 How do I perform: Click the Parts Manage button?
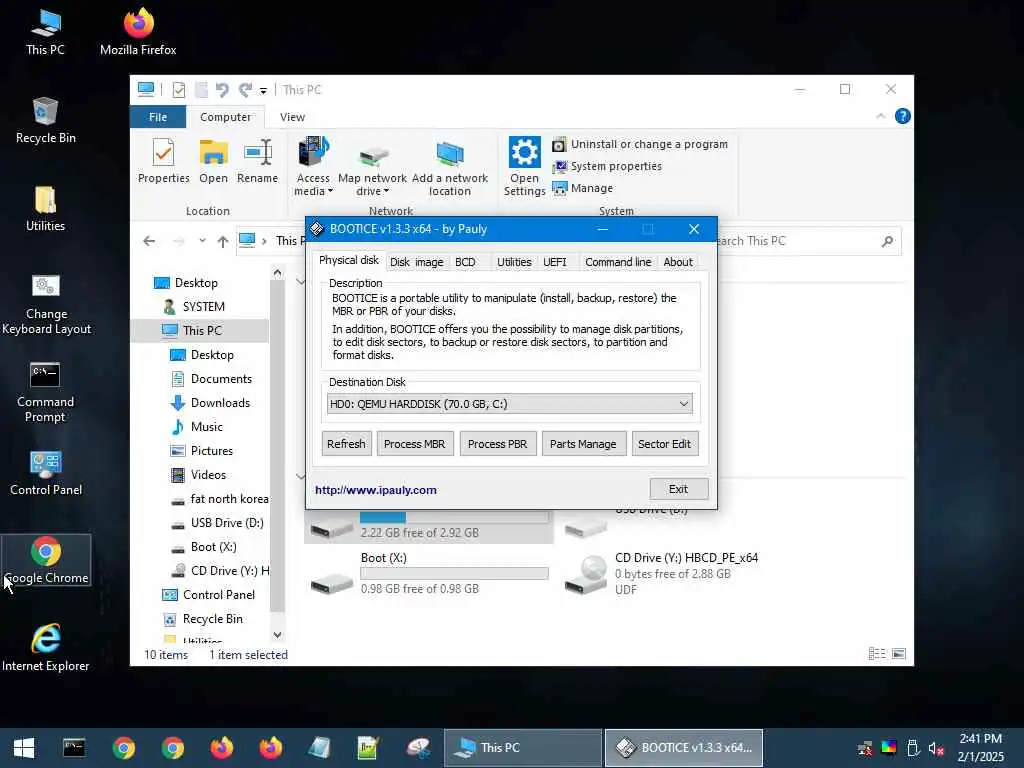click(583, 443)
